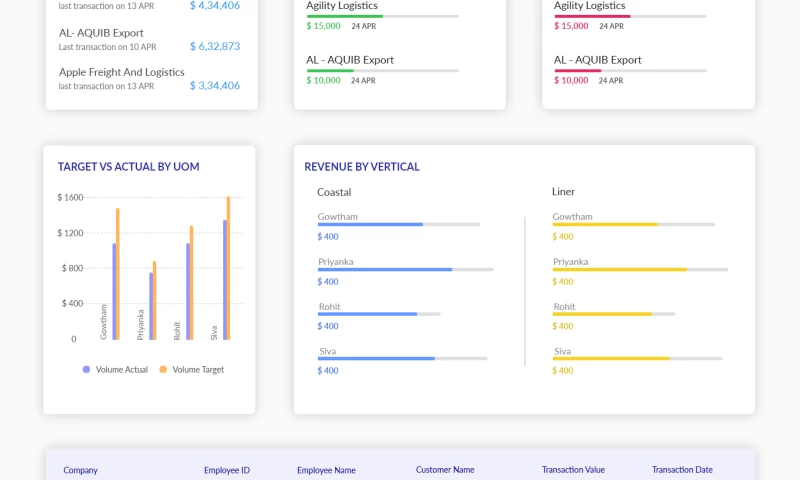Screen dimensions: 800x480
Task: Select Siva's yellow revenue bar under Liner
Action: click(611, 358)
